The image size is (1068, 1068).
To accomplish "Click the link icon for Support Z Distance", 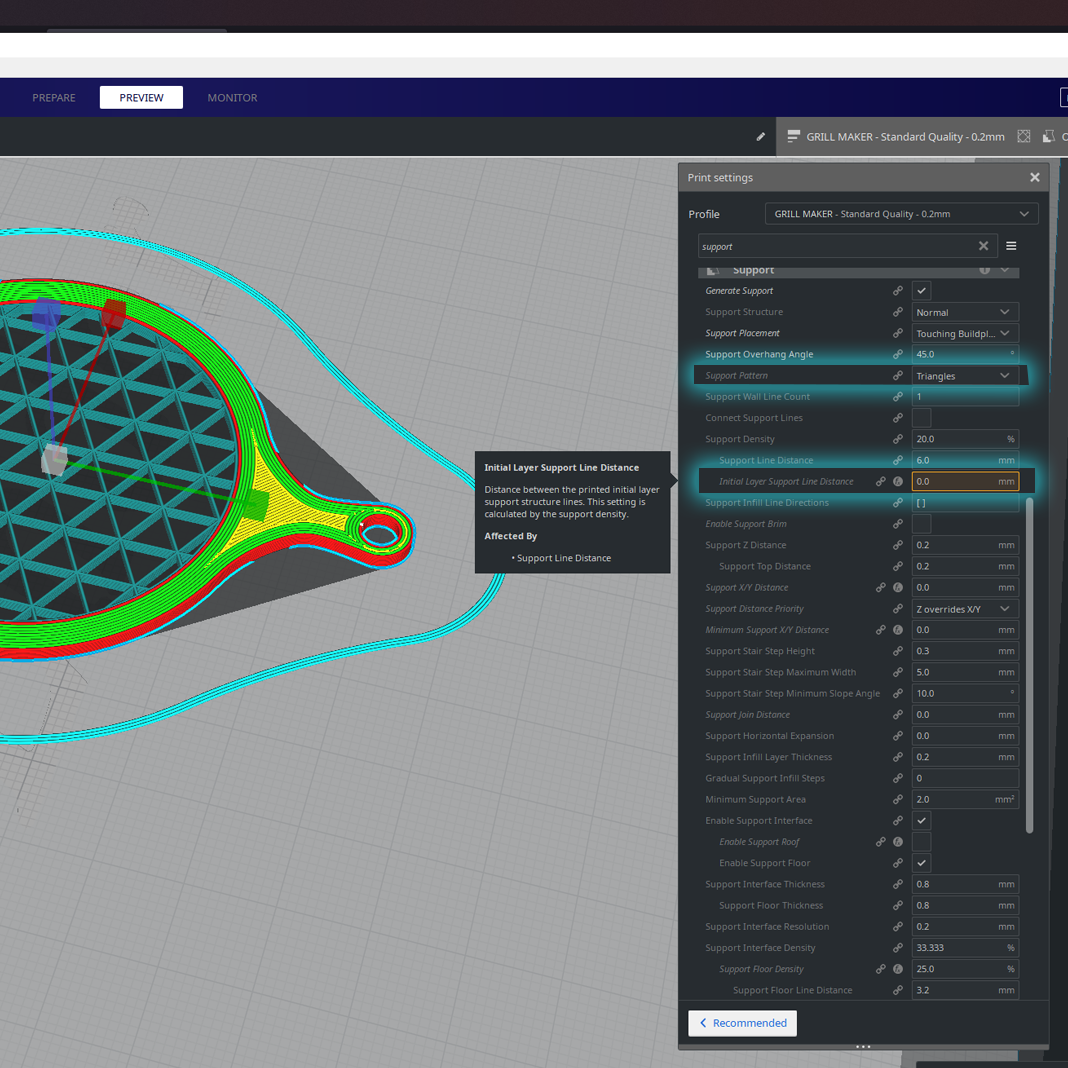I will (x=898, y=545).
